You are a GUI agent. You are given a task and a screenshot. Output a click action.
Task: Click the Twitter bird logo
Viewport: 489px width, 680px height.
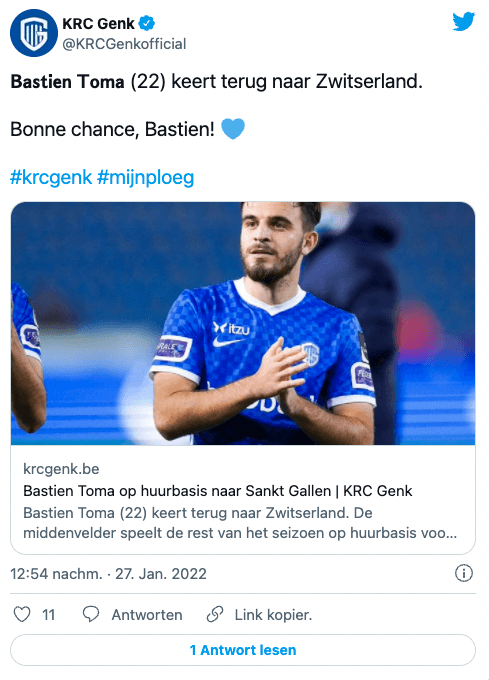point(463,22)
